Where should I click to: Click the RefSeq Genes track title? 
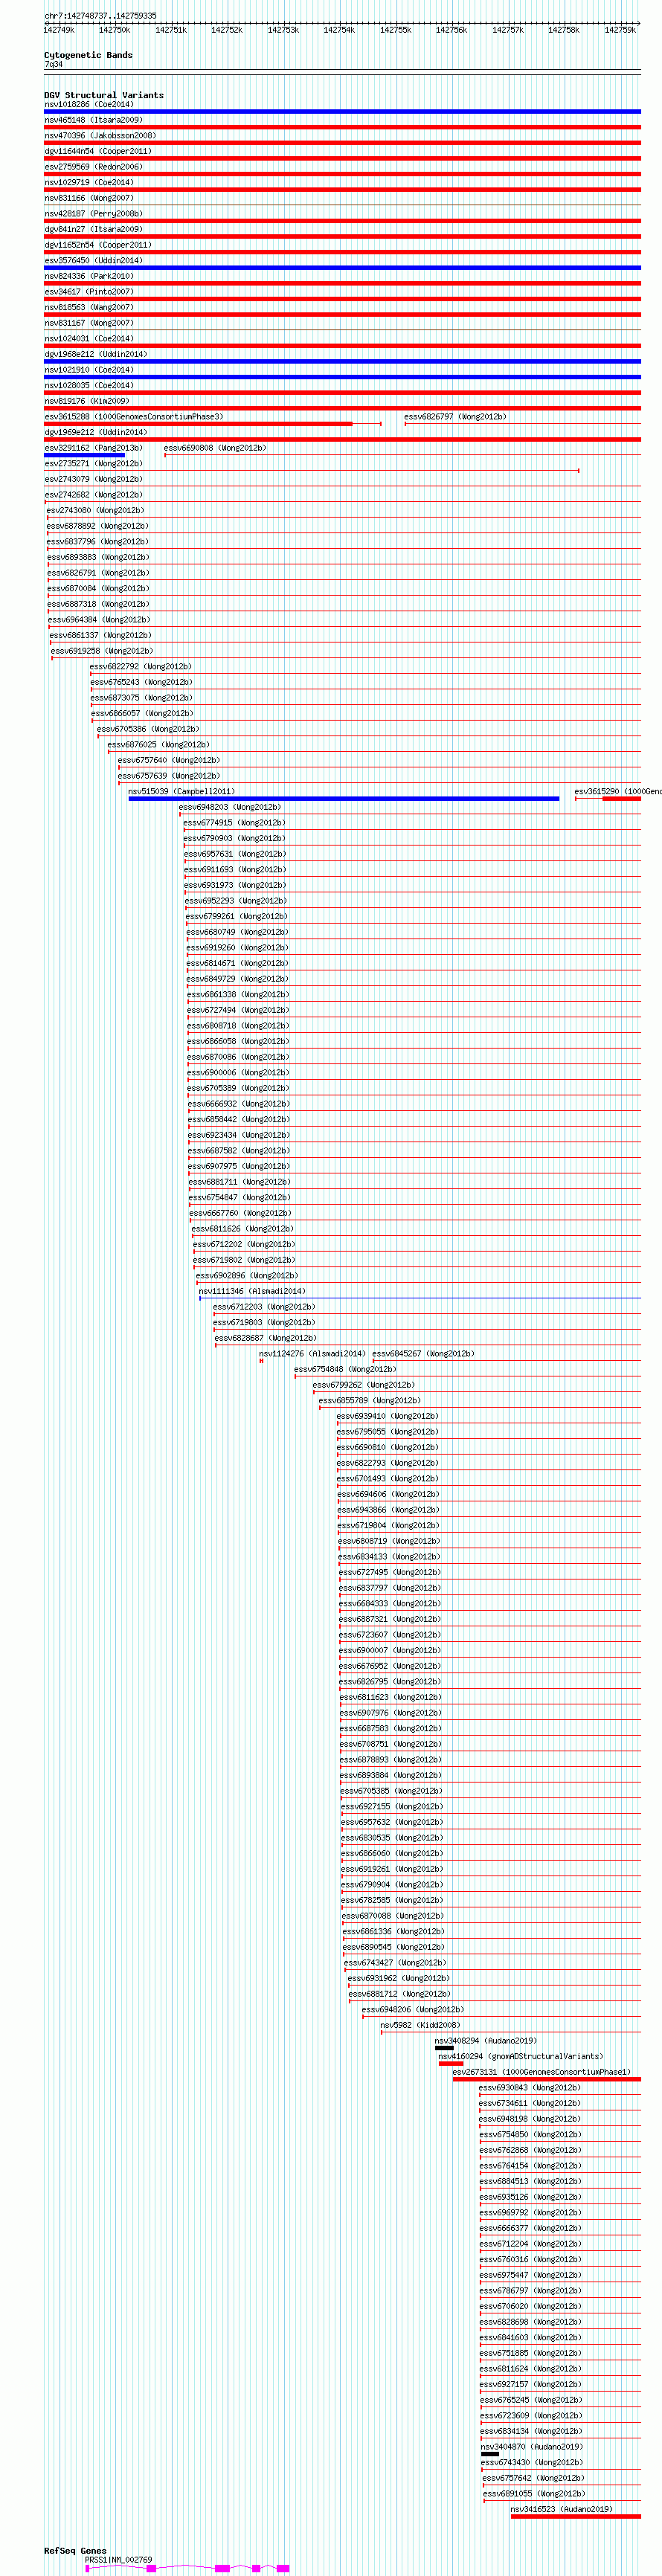(x=75, y=2551)
